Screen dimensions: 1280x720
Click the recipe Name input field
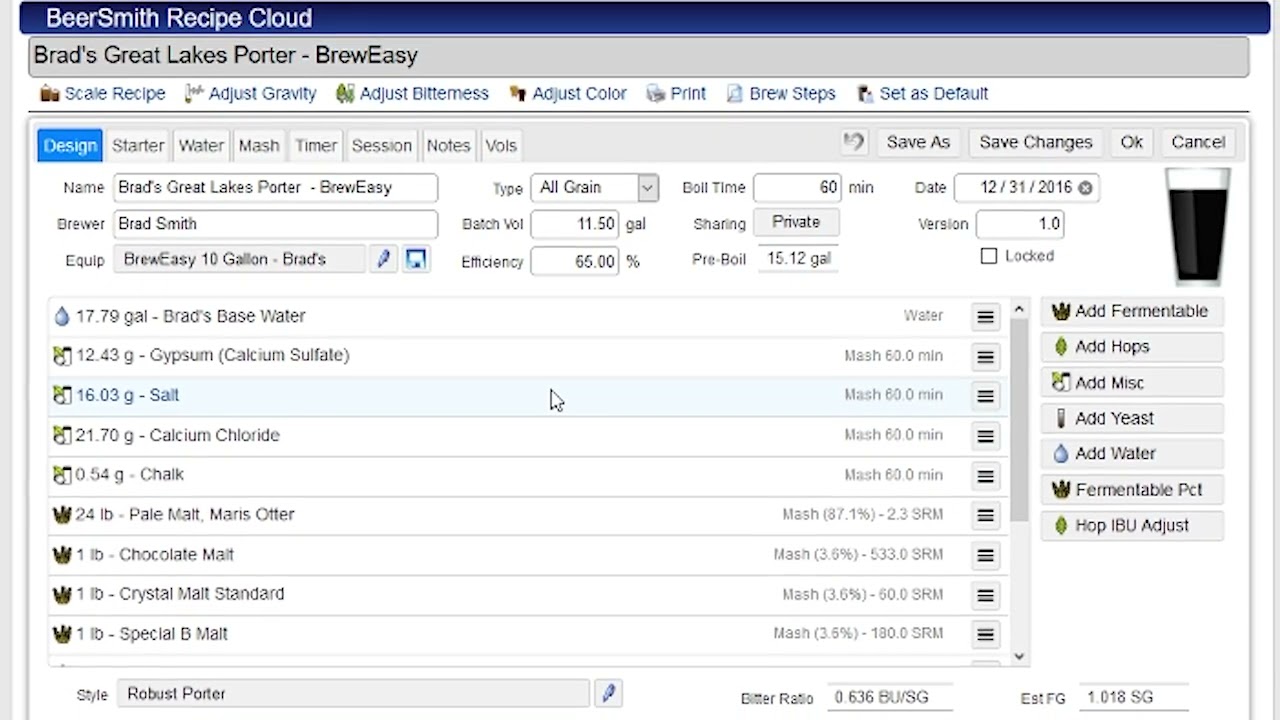tap(275, 187)
